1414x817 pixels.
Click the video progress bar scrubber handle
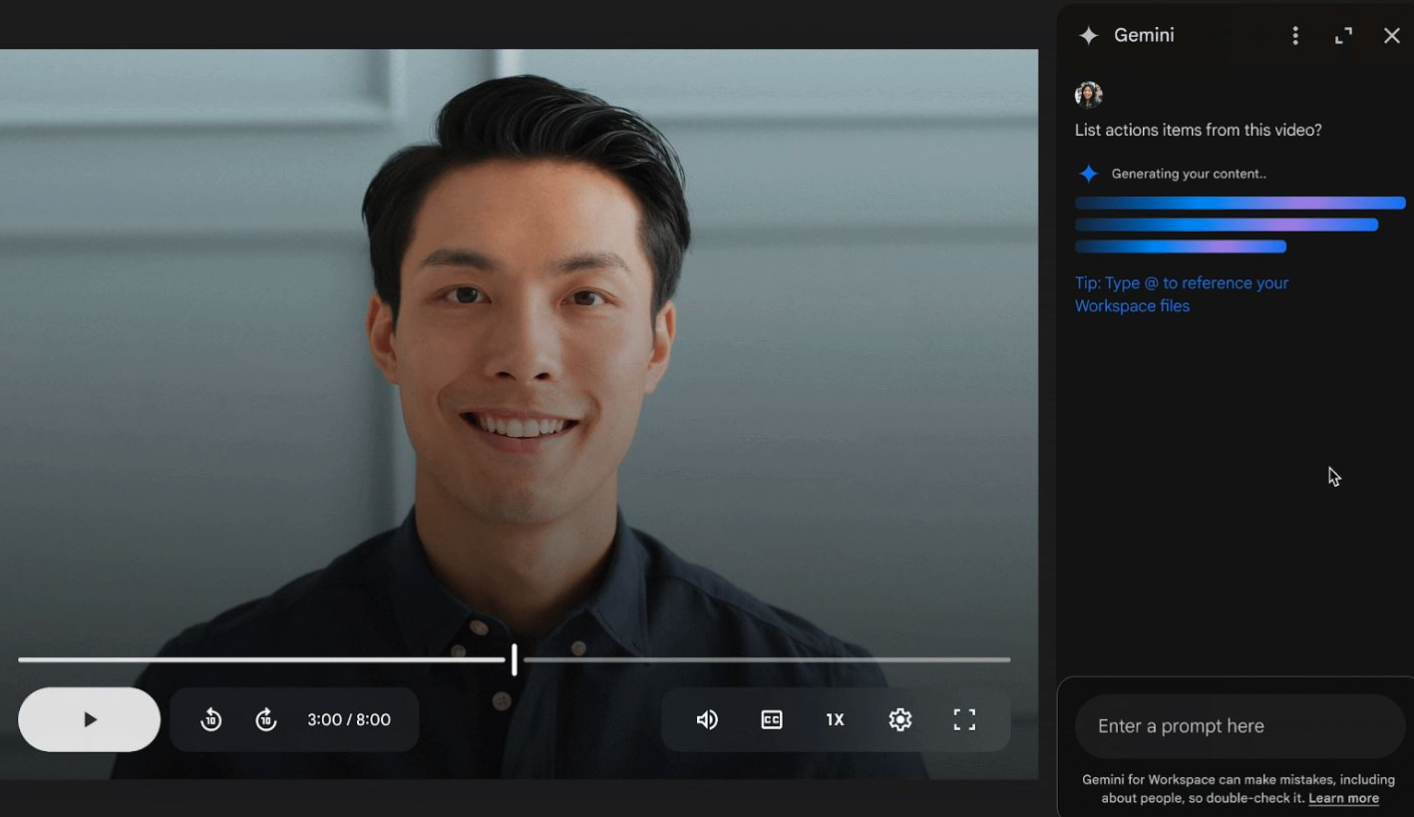click(x=514, y=659)
